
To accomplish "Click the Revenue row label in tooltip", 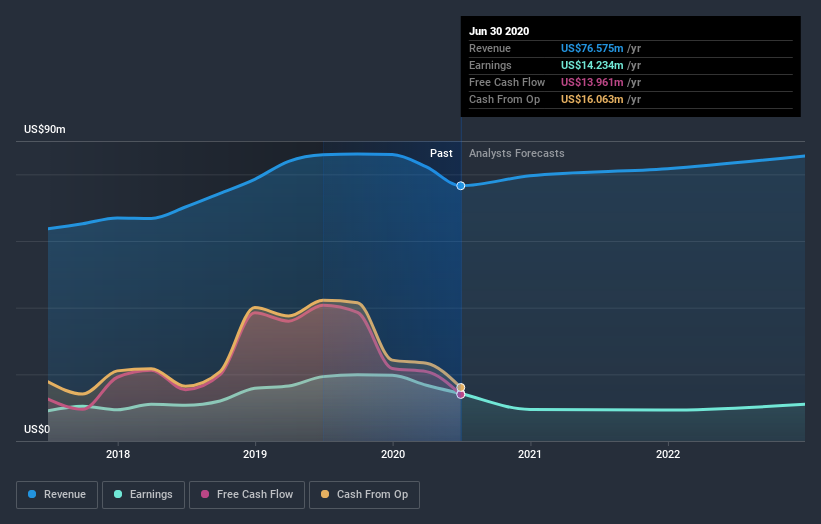I will pyautogui.click(x=490, y=48).
